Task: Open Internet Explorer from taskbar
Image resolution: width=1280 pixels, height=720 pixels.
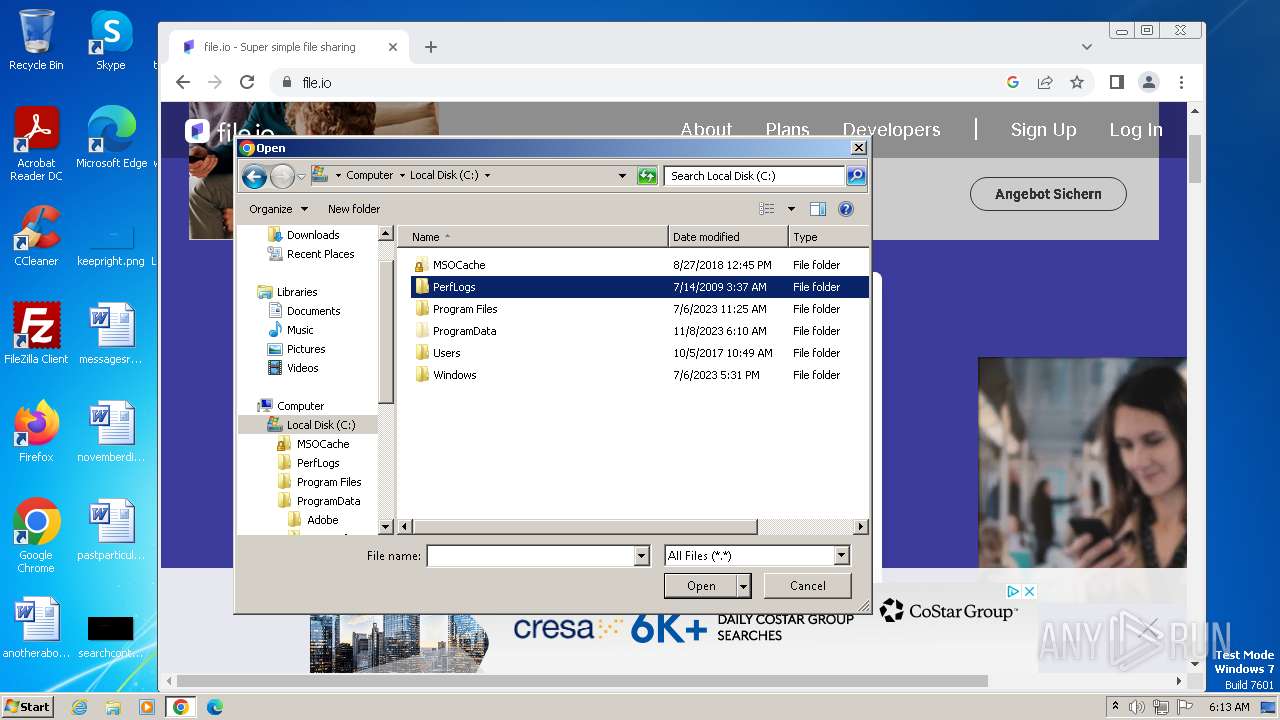Action: [x=80, y=707]
